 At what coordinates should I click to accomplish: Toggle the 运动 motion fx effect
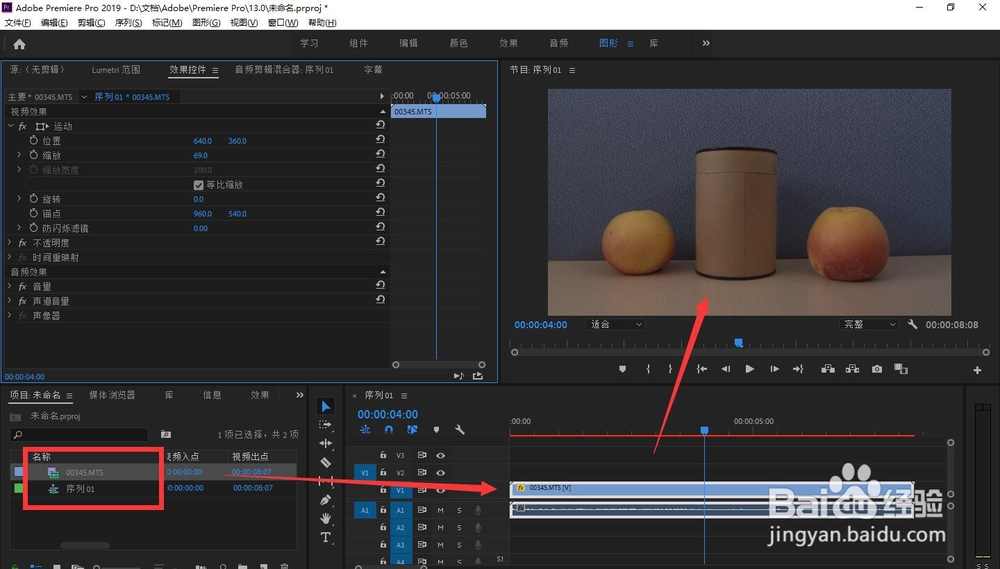(22, 126)
